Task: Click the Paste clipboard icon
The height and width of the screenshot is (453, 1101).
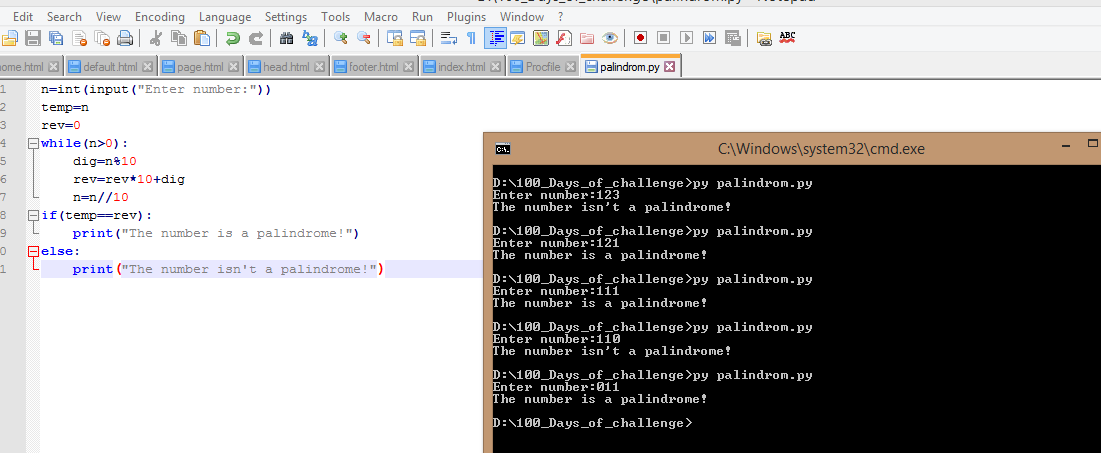Action: tap(202, 38)
